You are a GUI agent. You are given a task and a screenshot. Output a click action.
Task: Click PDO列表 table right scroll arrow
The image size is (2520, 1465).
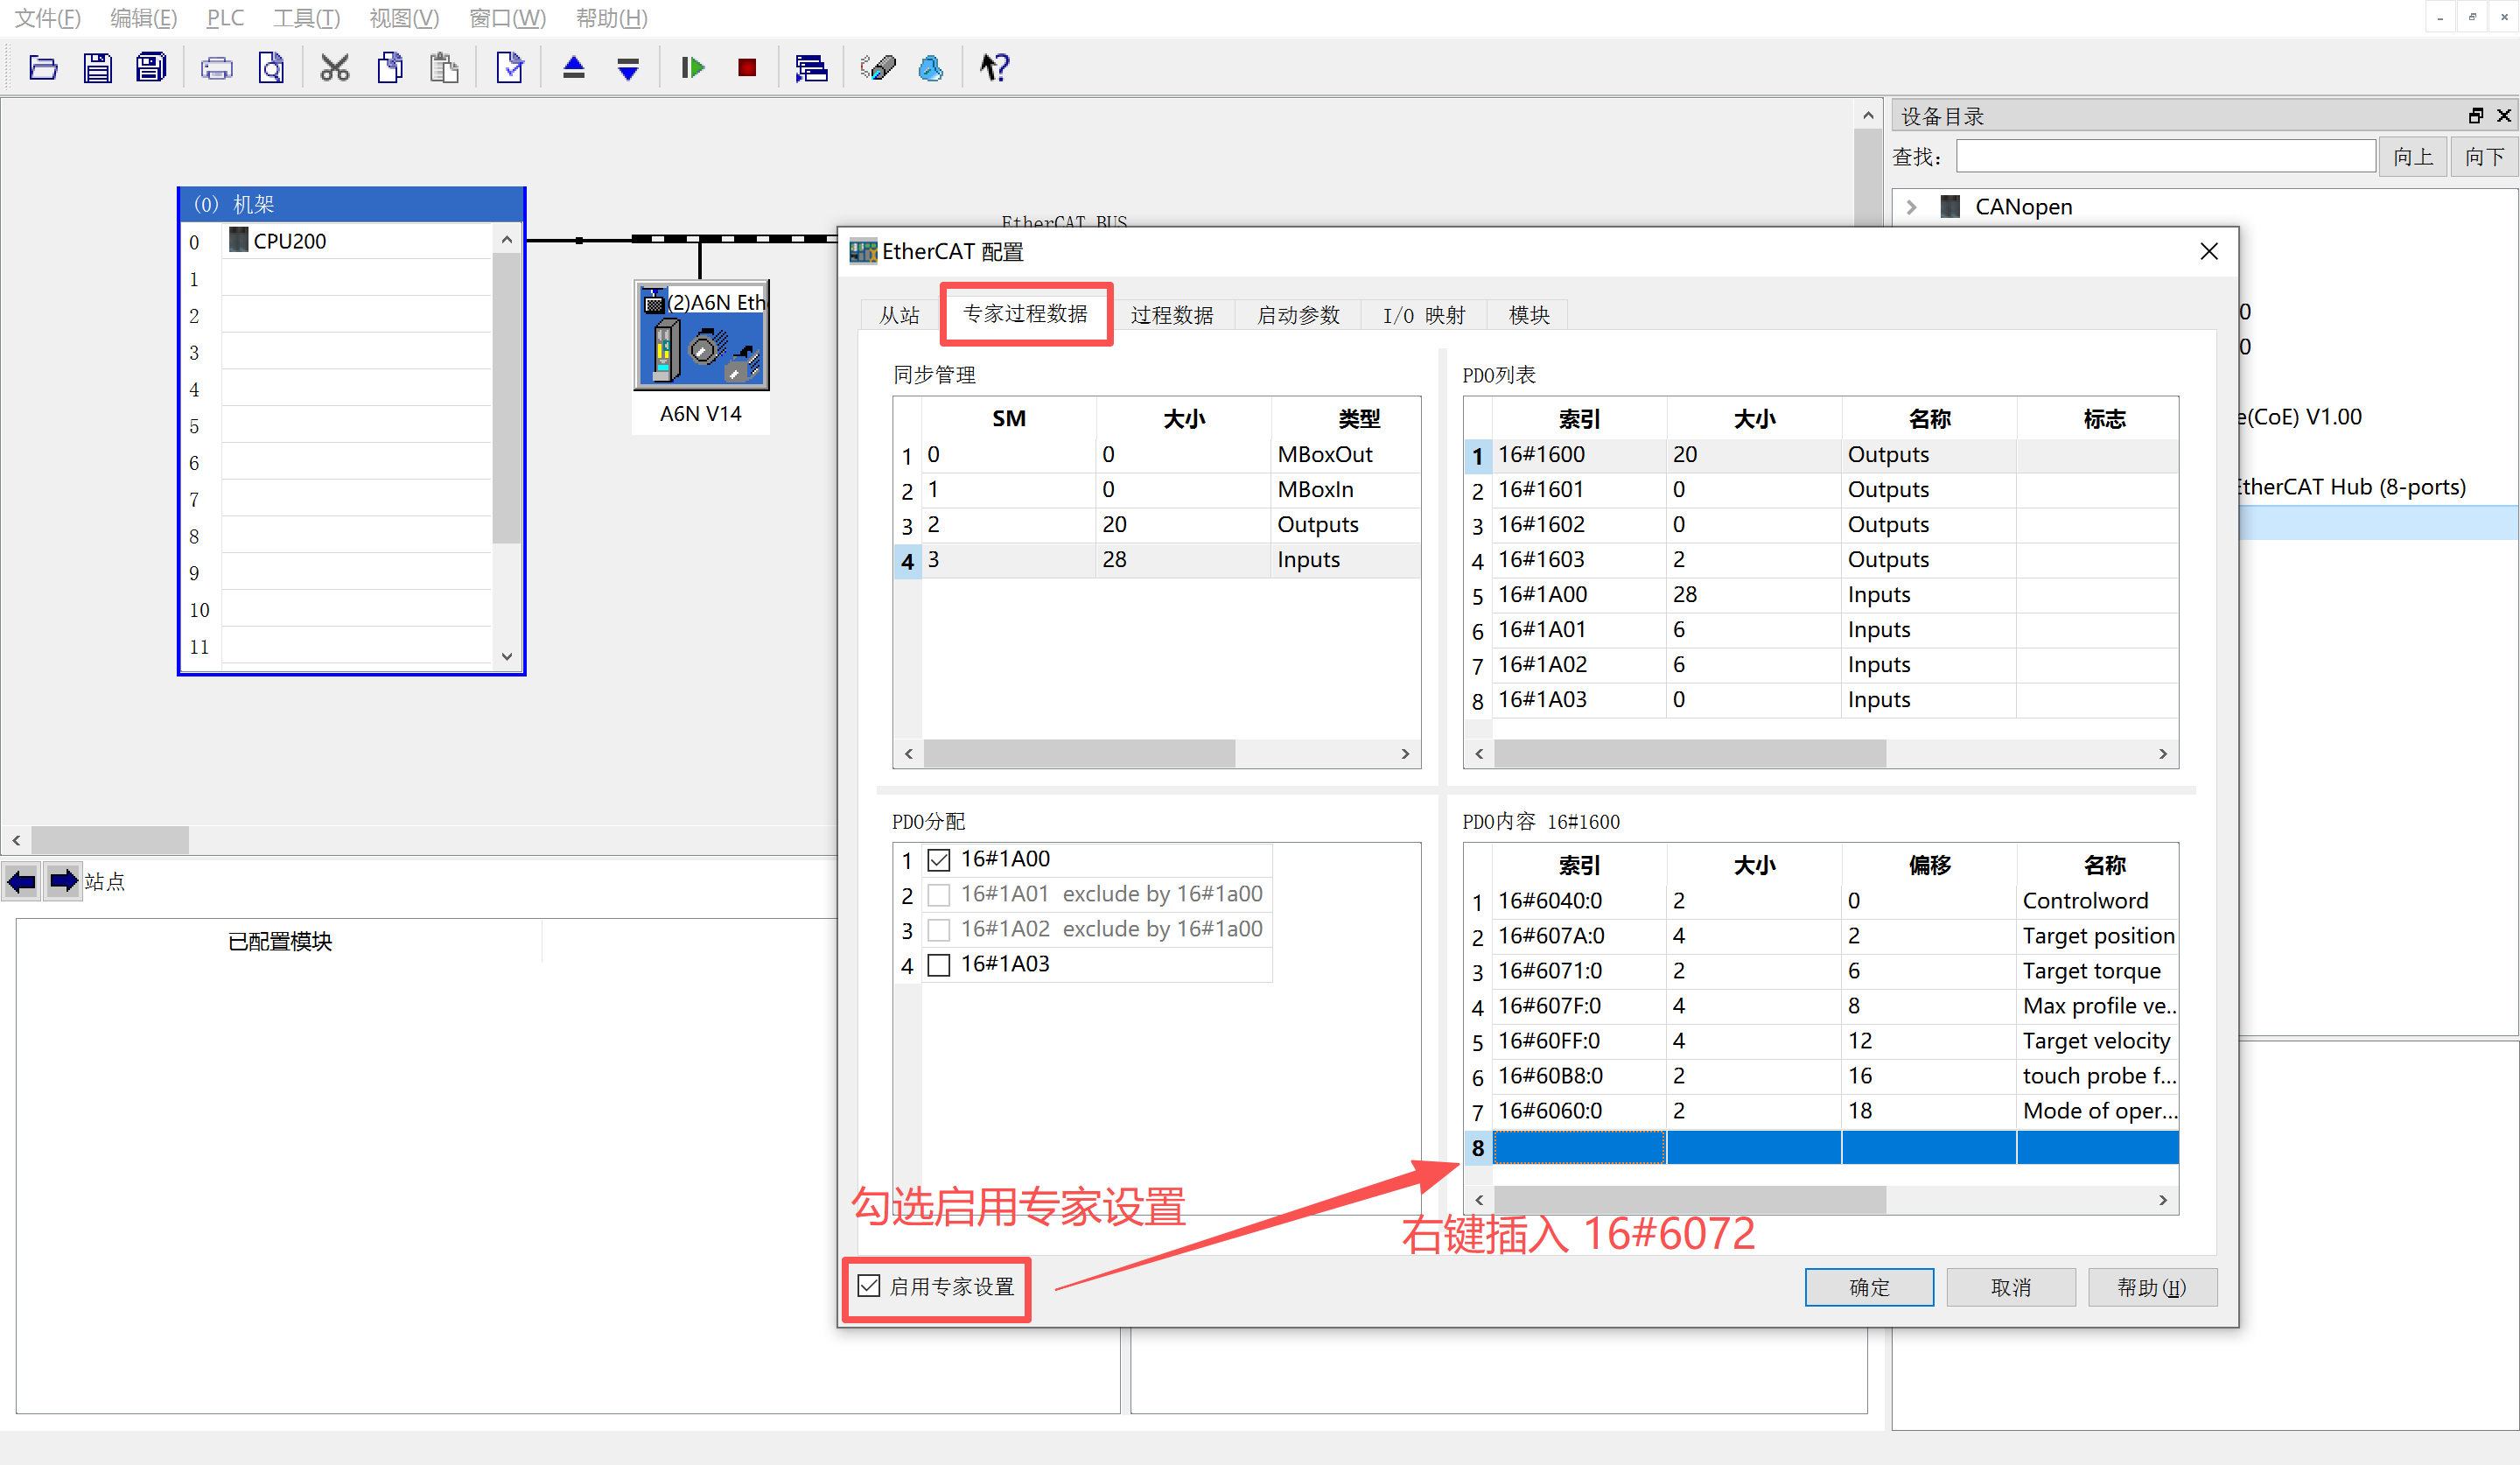pyautogui.click(x=2163, y=753)
